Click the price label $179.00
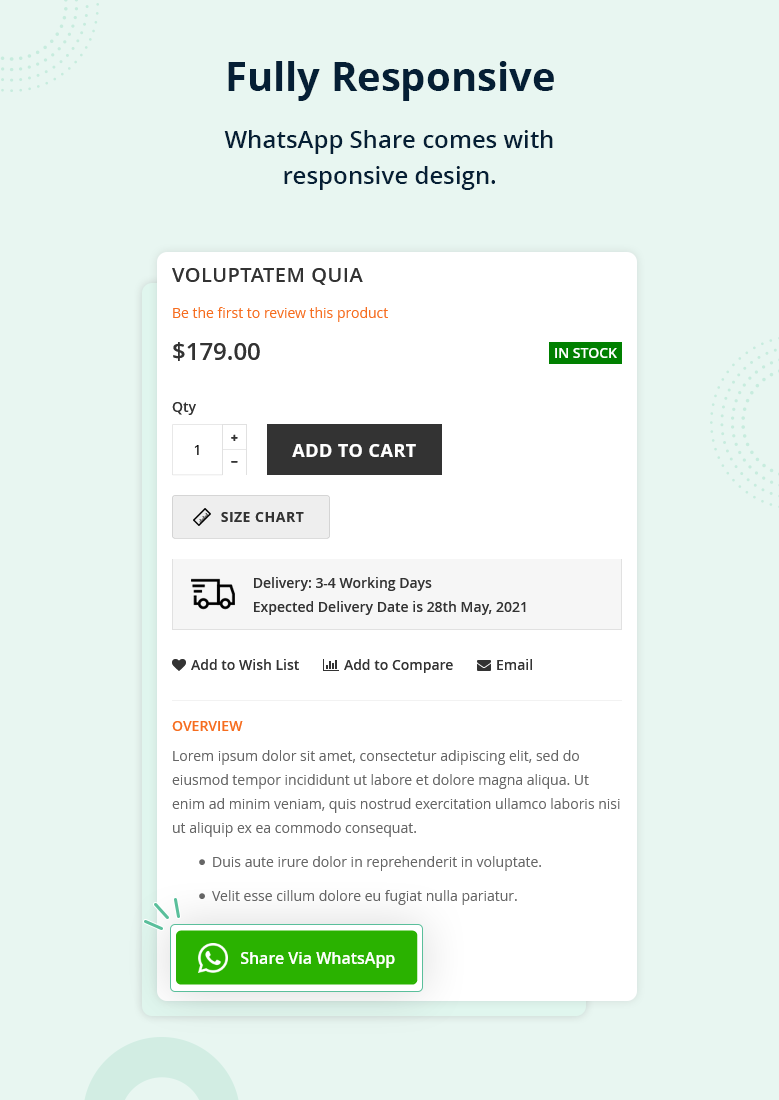779x1100 pixels. [x=216, y=351]
